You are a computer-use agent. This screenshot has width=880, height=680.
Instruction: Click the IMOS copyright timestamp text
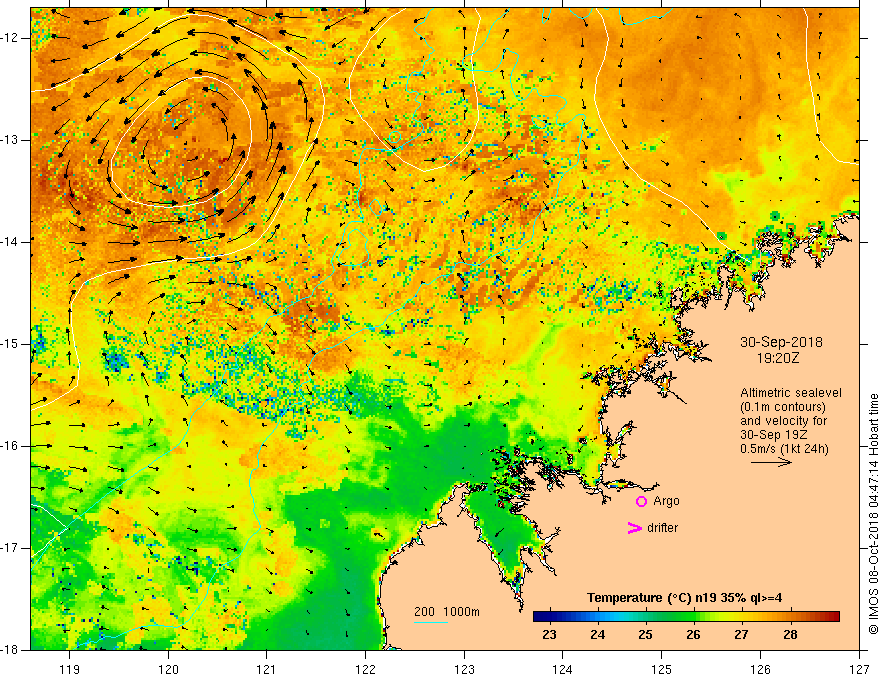[x=873, y=514]
